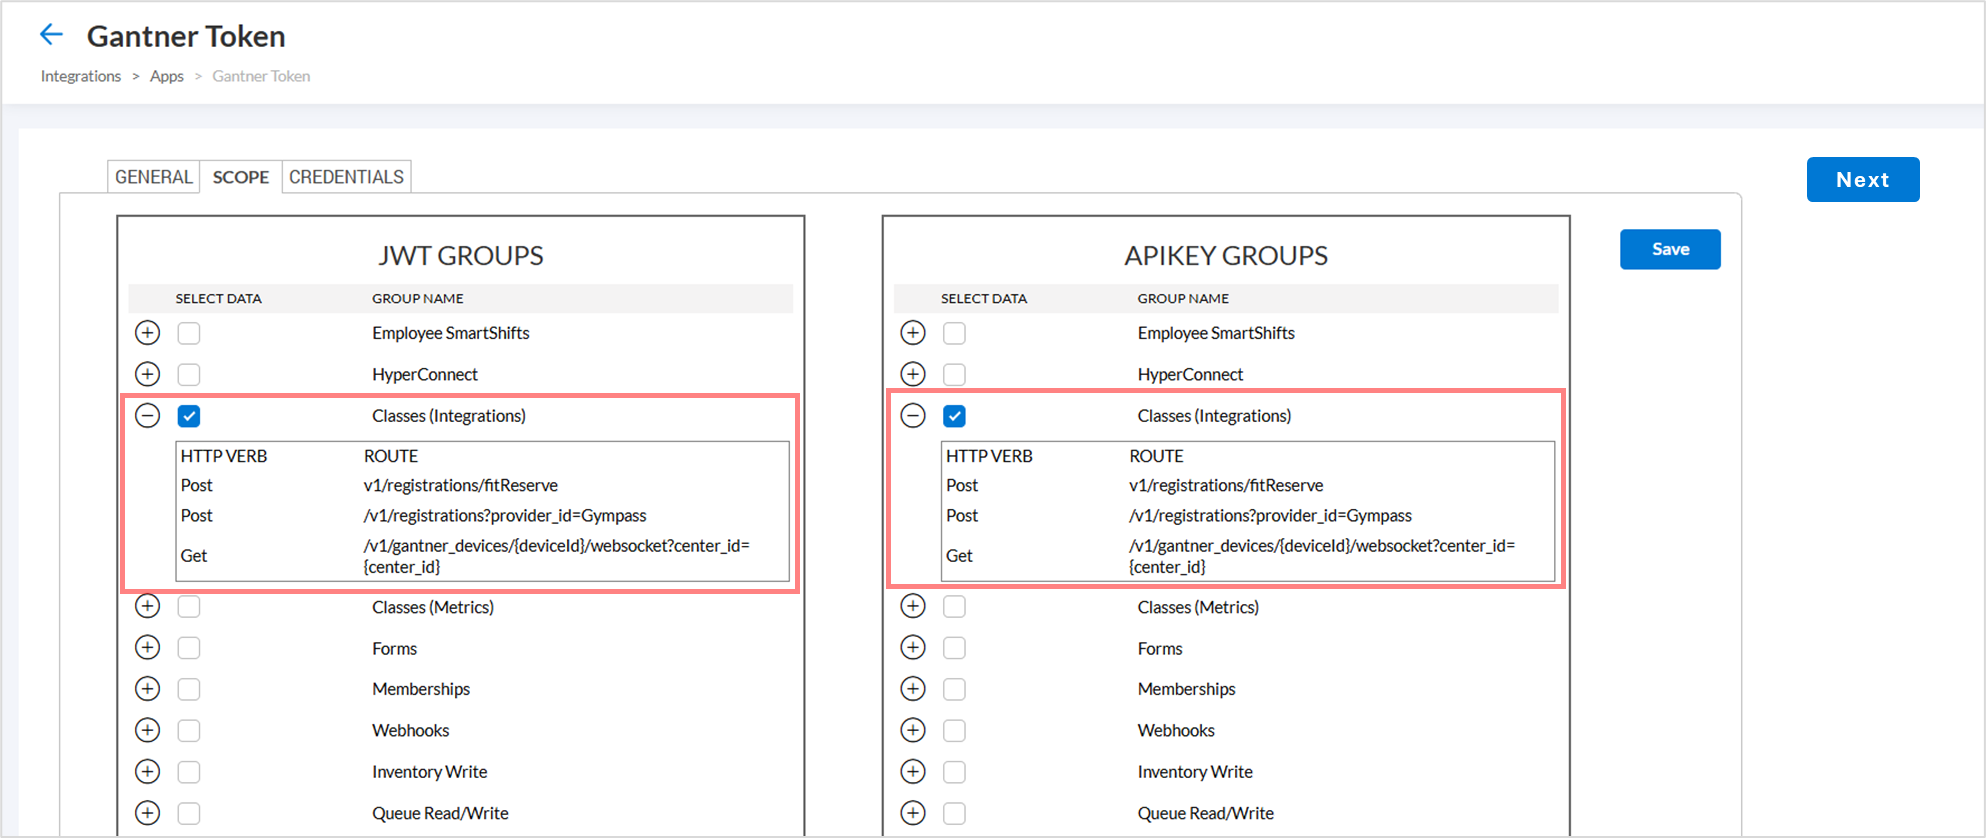The width and height of the screenshot is (1986, 838).
Task: Expand APIKEY Webhooks group
Action: coord(913,730)
